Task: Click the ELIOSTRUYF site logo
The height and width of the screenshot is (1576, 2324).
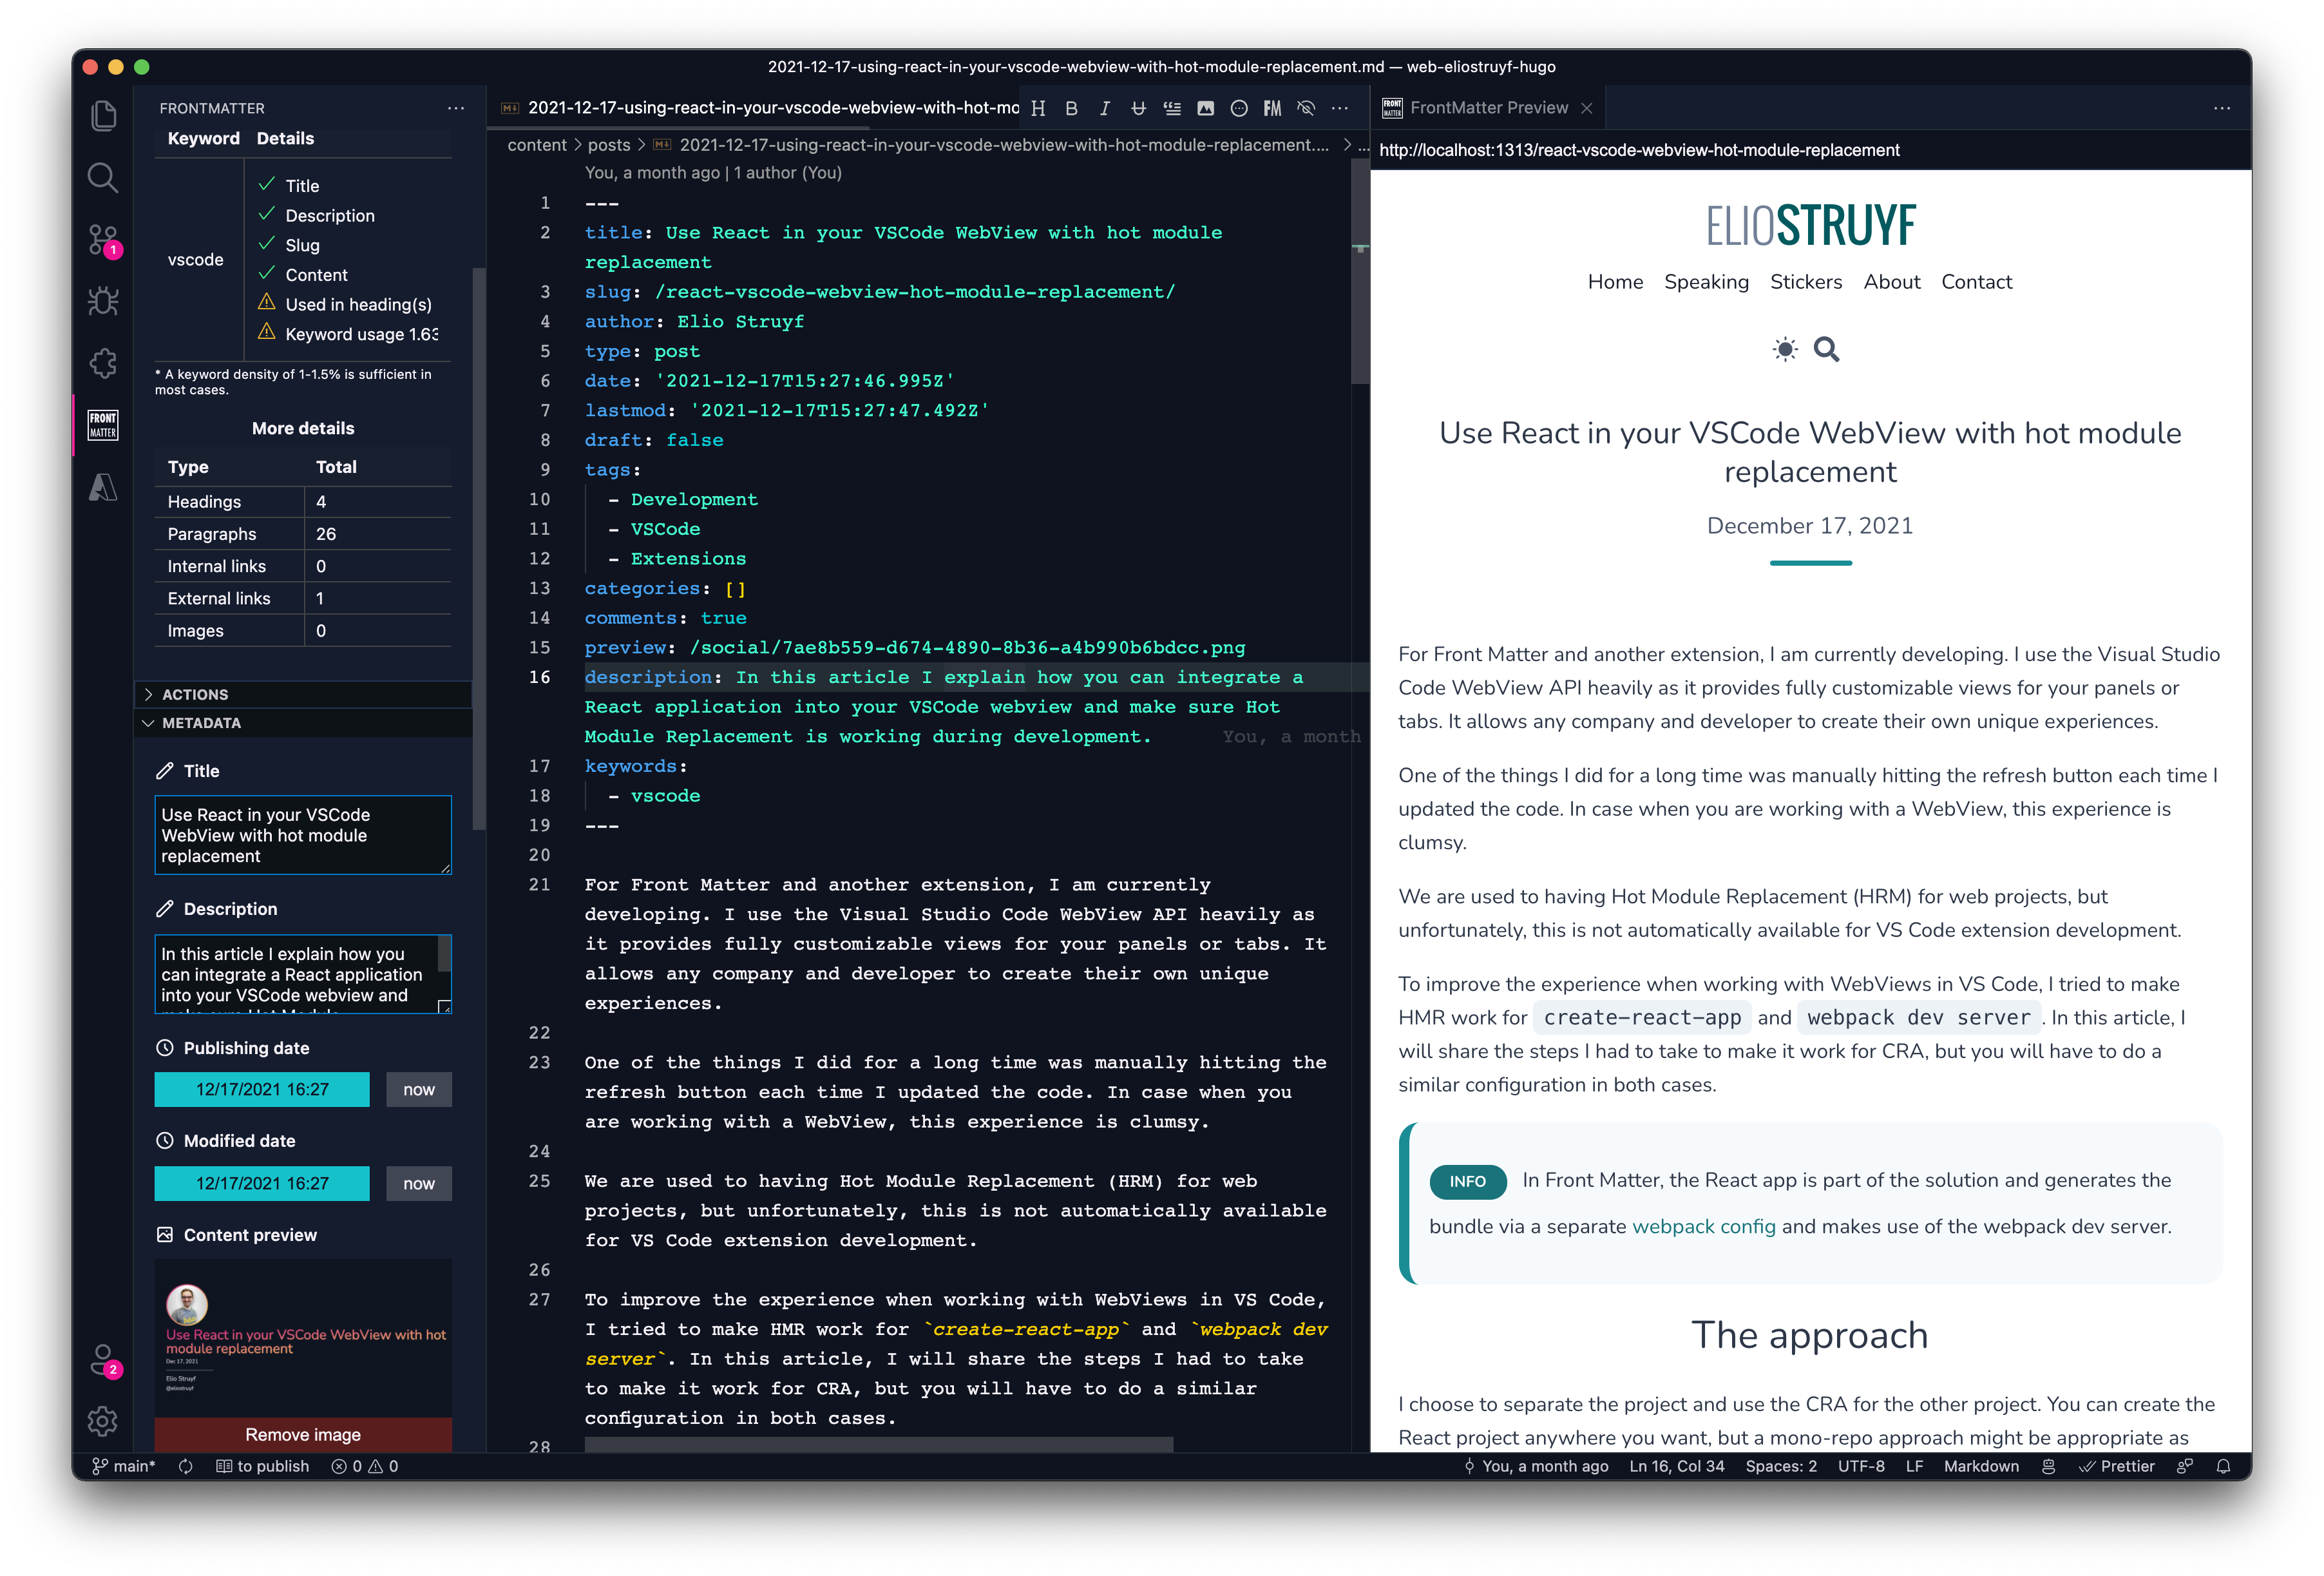Action: point(1810,225)
